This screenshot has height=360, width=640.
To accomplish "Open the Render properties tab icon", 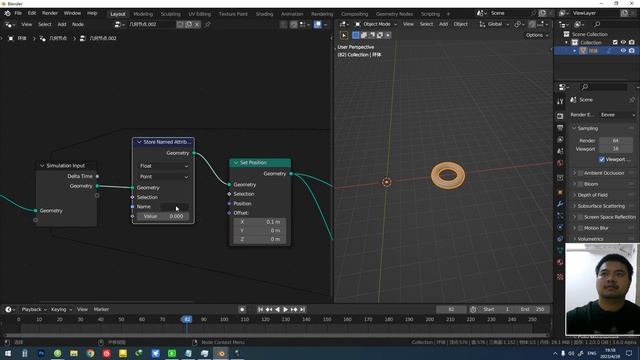I will coord(560,116).
